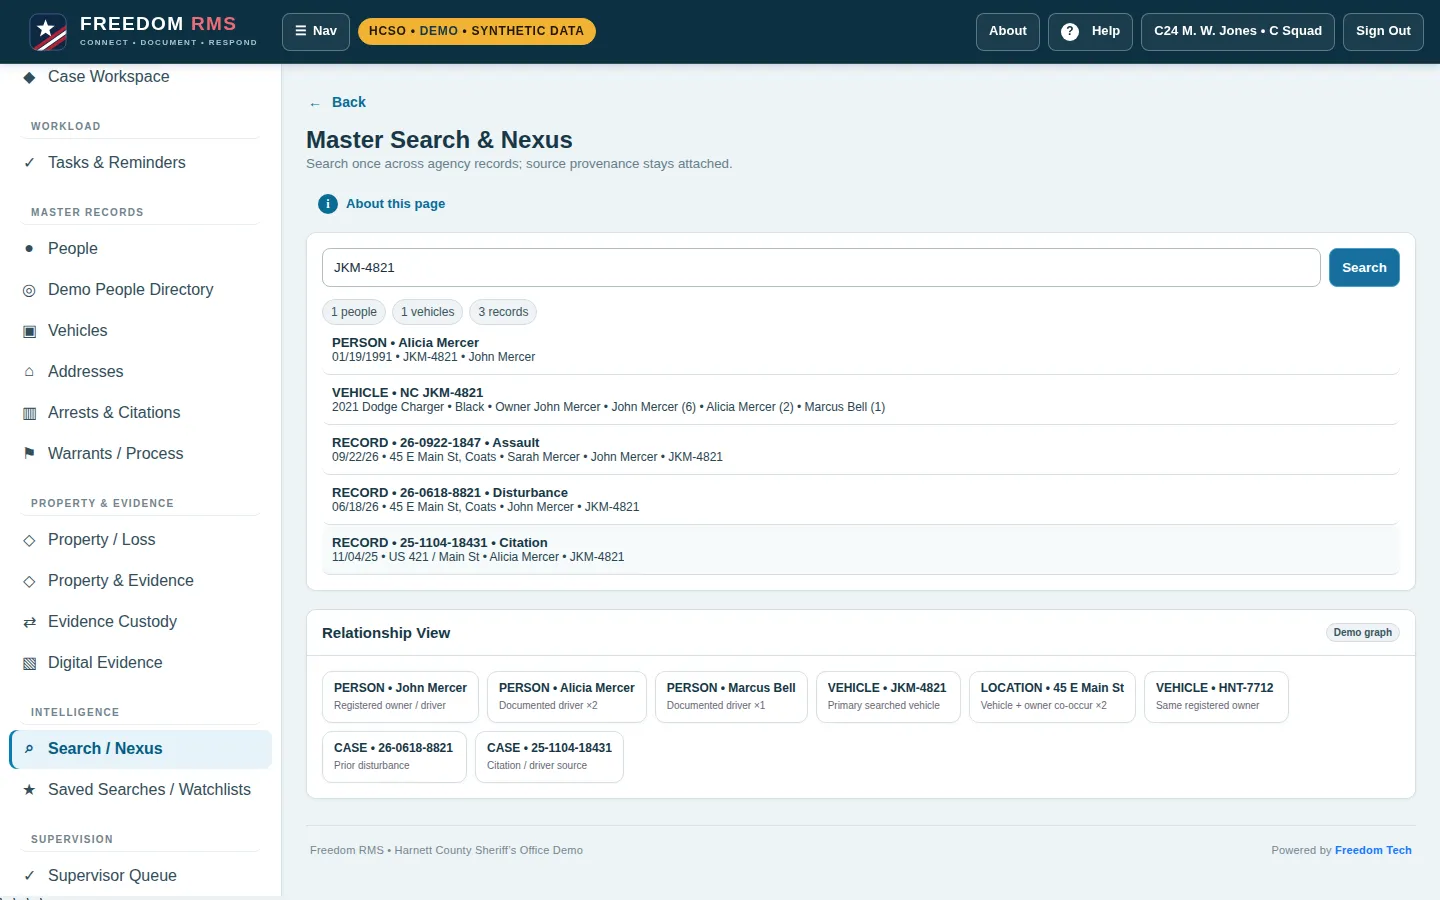Select the VEHICLE JKM-4821 relationship card
The width and height of the screenshot is (1440, 900).
888,697
